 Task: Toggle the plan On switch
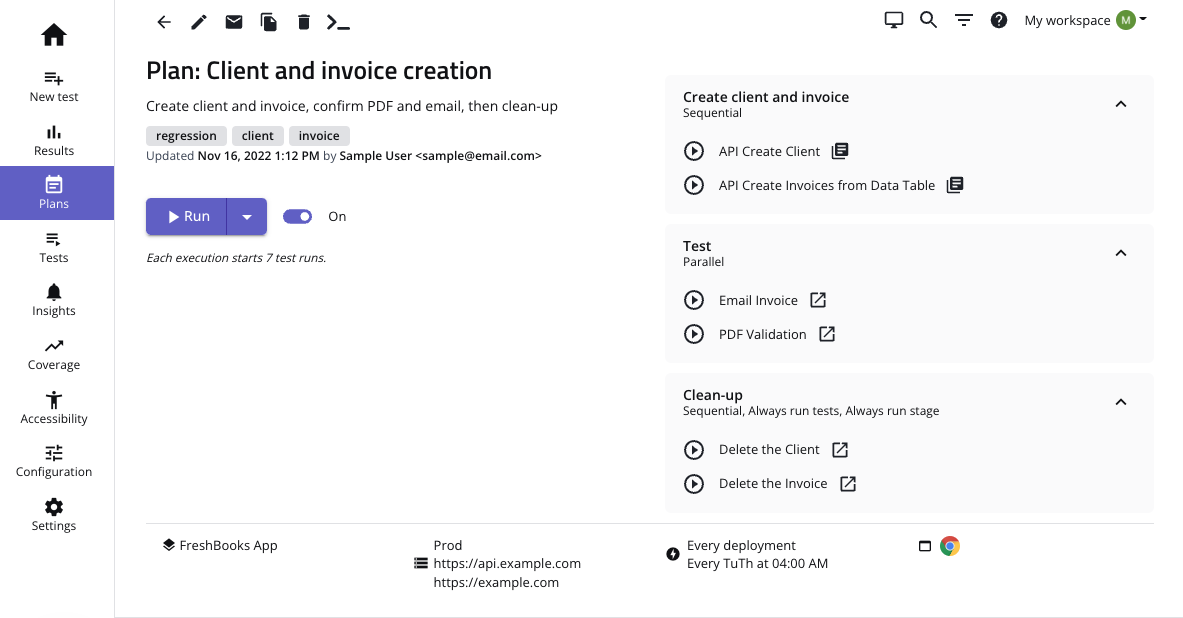click(297, 217)
